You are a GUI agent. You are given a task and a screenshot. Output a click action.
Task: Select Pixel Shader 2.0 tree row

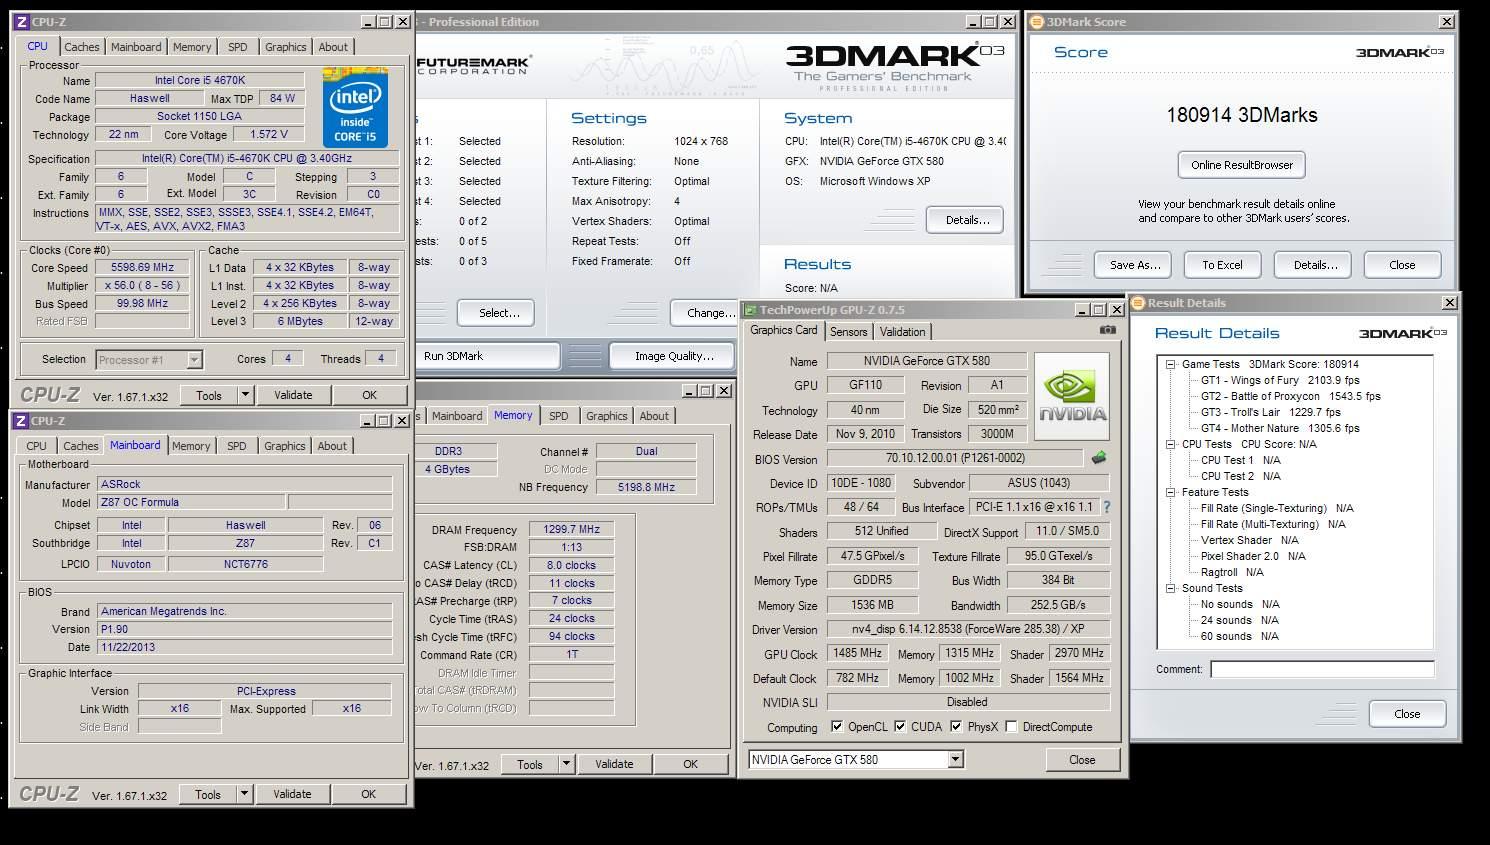pyautogui.click(x=1253, y=556)
